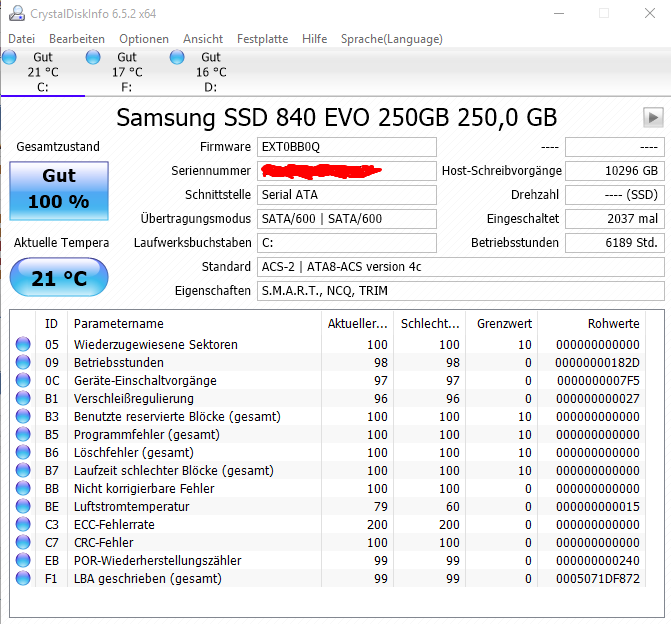This screenshot has width=671, height=624.
Task: Click status orb for Verschleißregulierung row
Action: pyautogui.click(x=23, y=398)
